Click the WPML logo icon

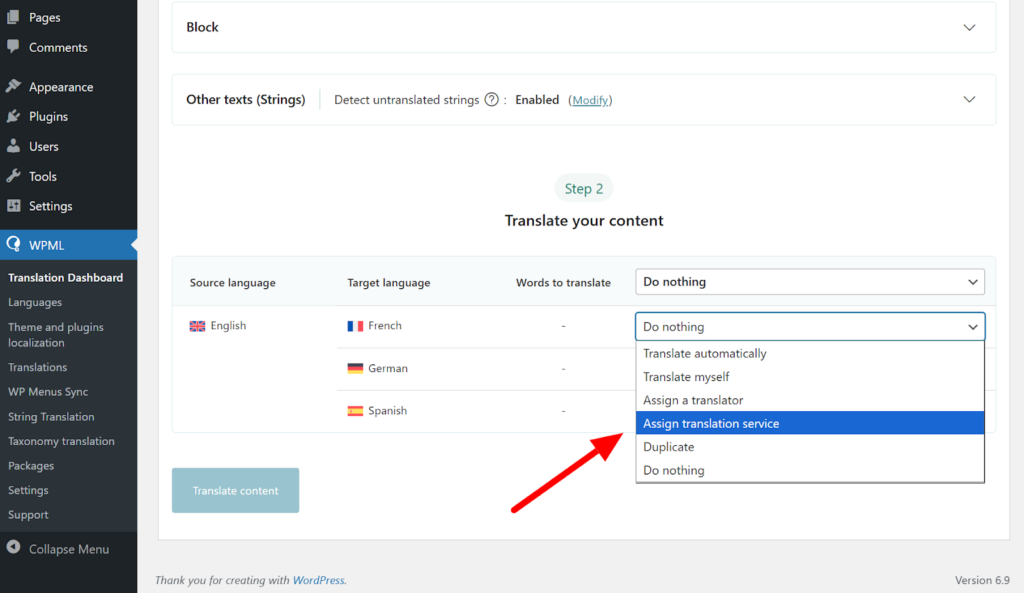tap(13, 245)
